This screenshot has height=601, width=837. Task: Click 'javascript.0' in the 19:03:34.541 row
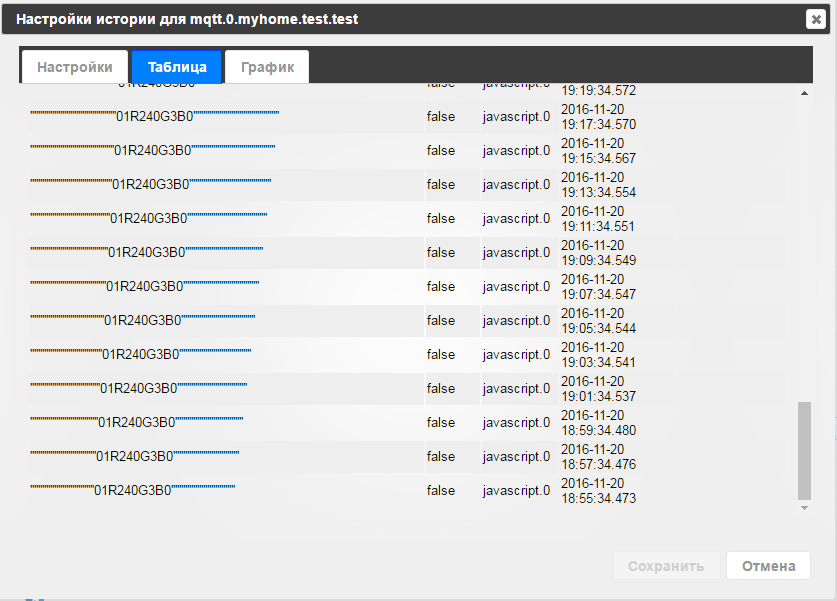(x=516, y=355)
